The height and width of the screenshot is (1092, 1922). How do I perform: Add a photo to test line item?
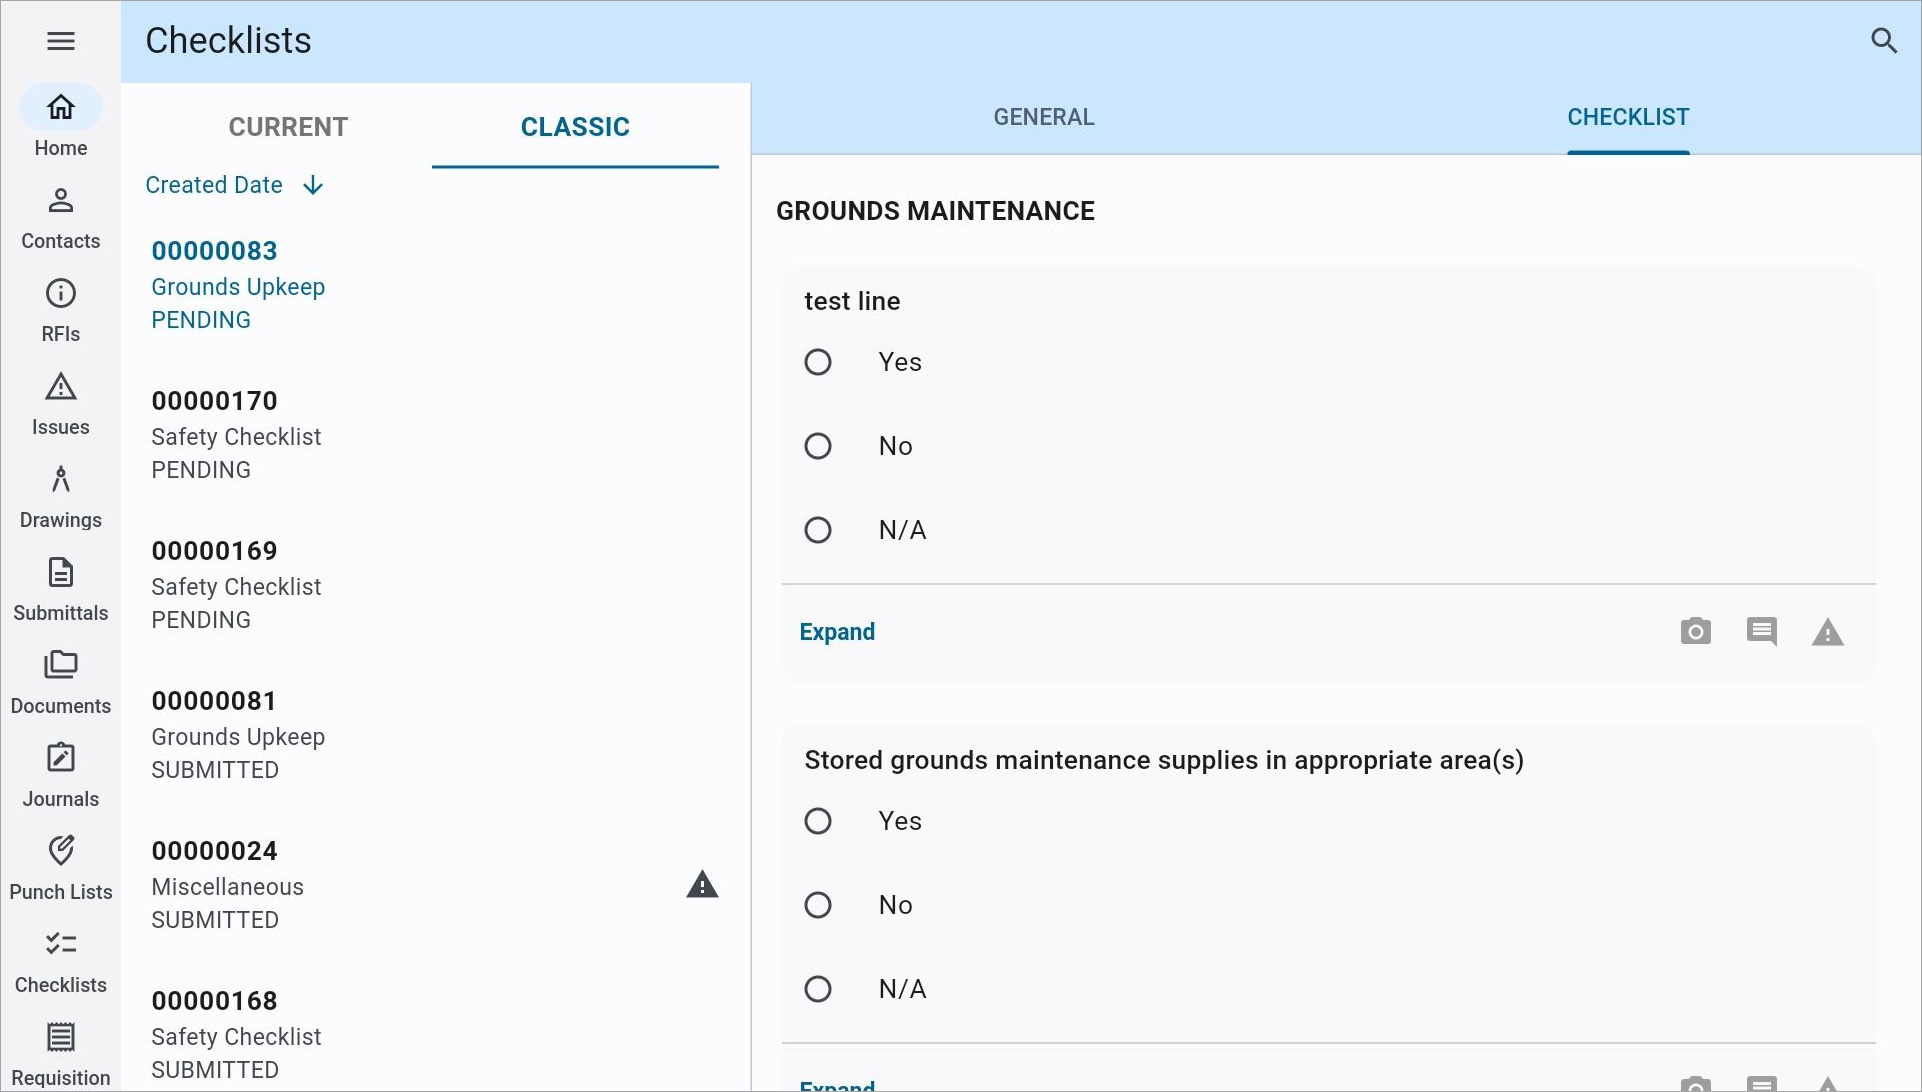click(x=1696, y=632)
